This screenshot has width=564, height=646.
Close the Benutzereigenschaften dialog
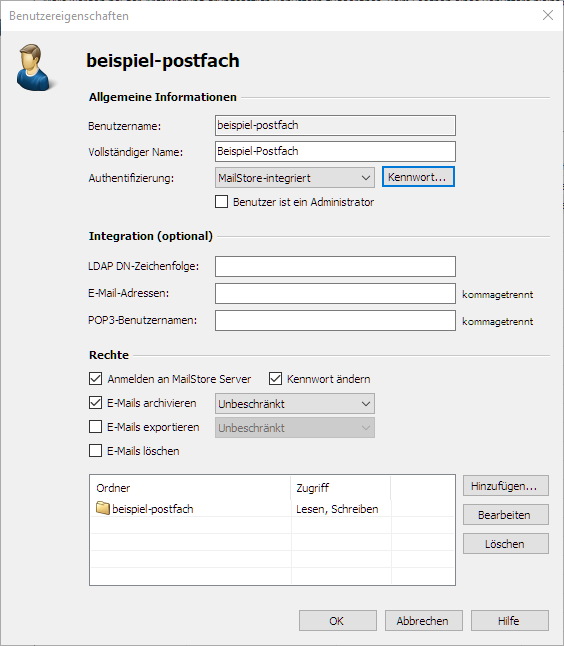pyautogui.click(x=548, y=15)
